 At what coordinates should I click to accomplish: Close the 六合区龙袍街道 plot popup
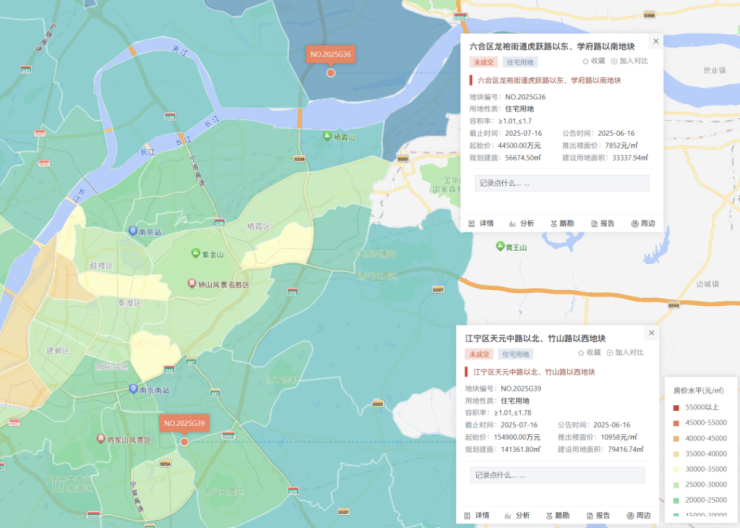click(x=656, y=41)
